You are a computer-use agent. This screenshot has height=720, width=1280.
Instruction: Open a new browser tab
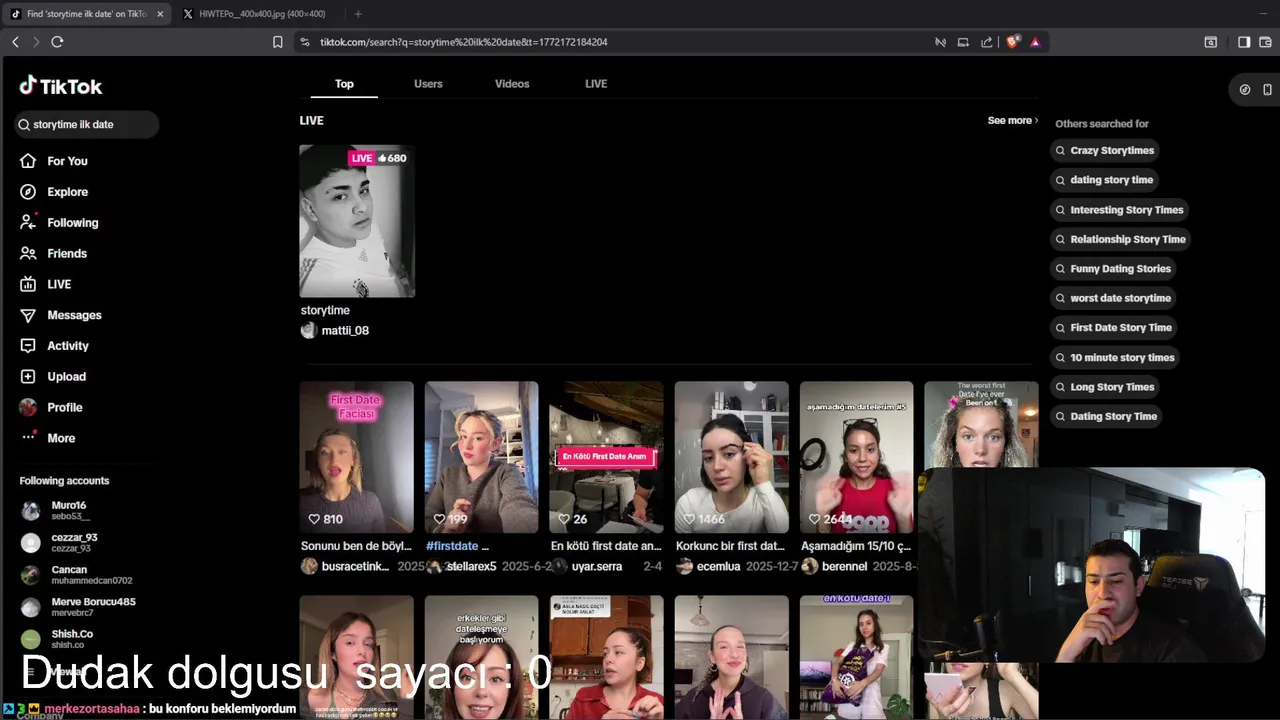point(358,14)
